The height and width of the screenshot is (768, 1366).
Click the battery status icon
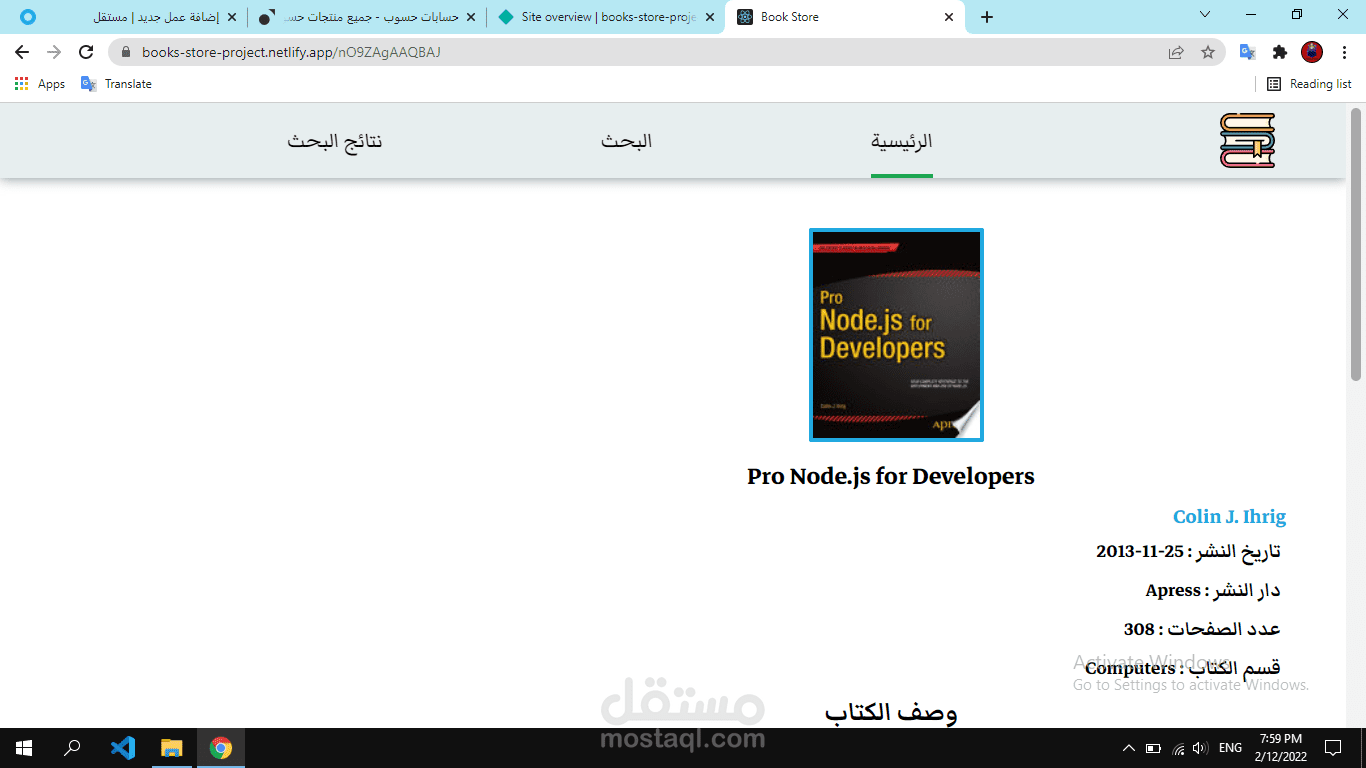(x=1153, y=748)
